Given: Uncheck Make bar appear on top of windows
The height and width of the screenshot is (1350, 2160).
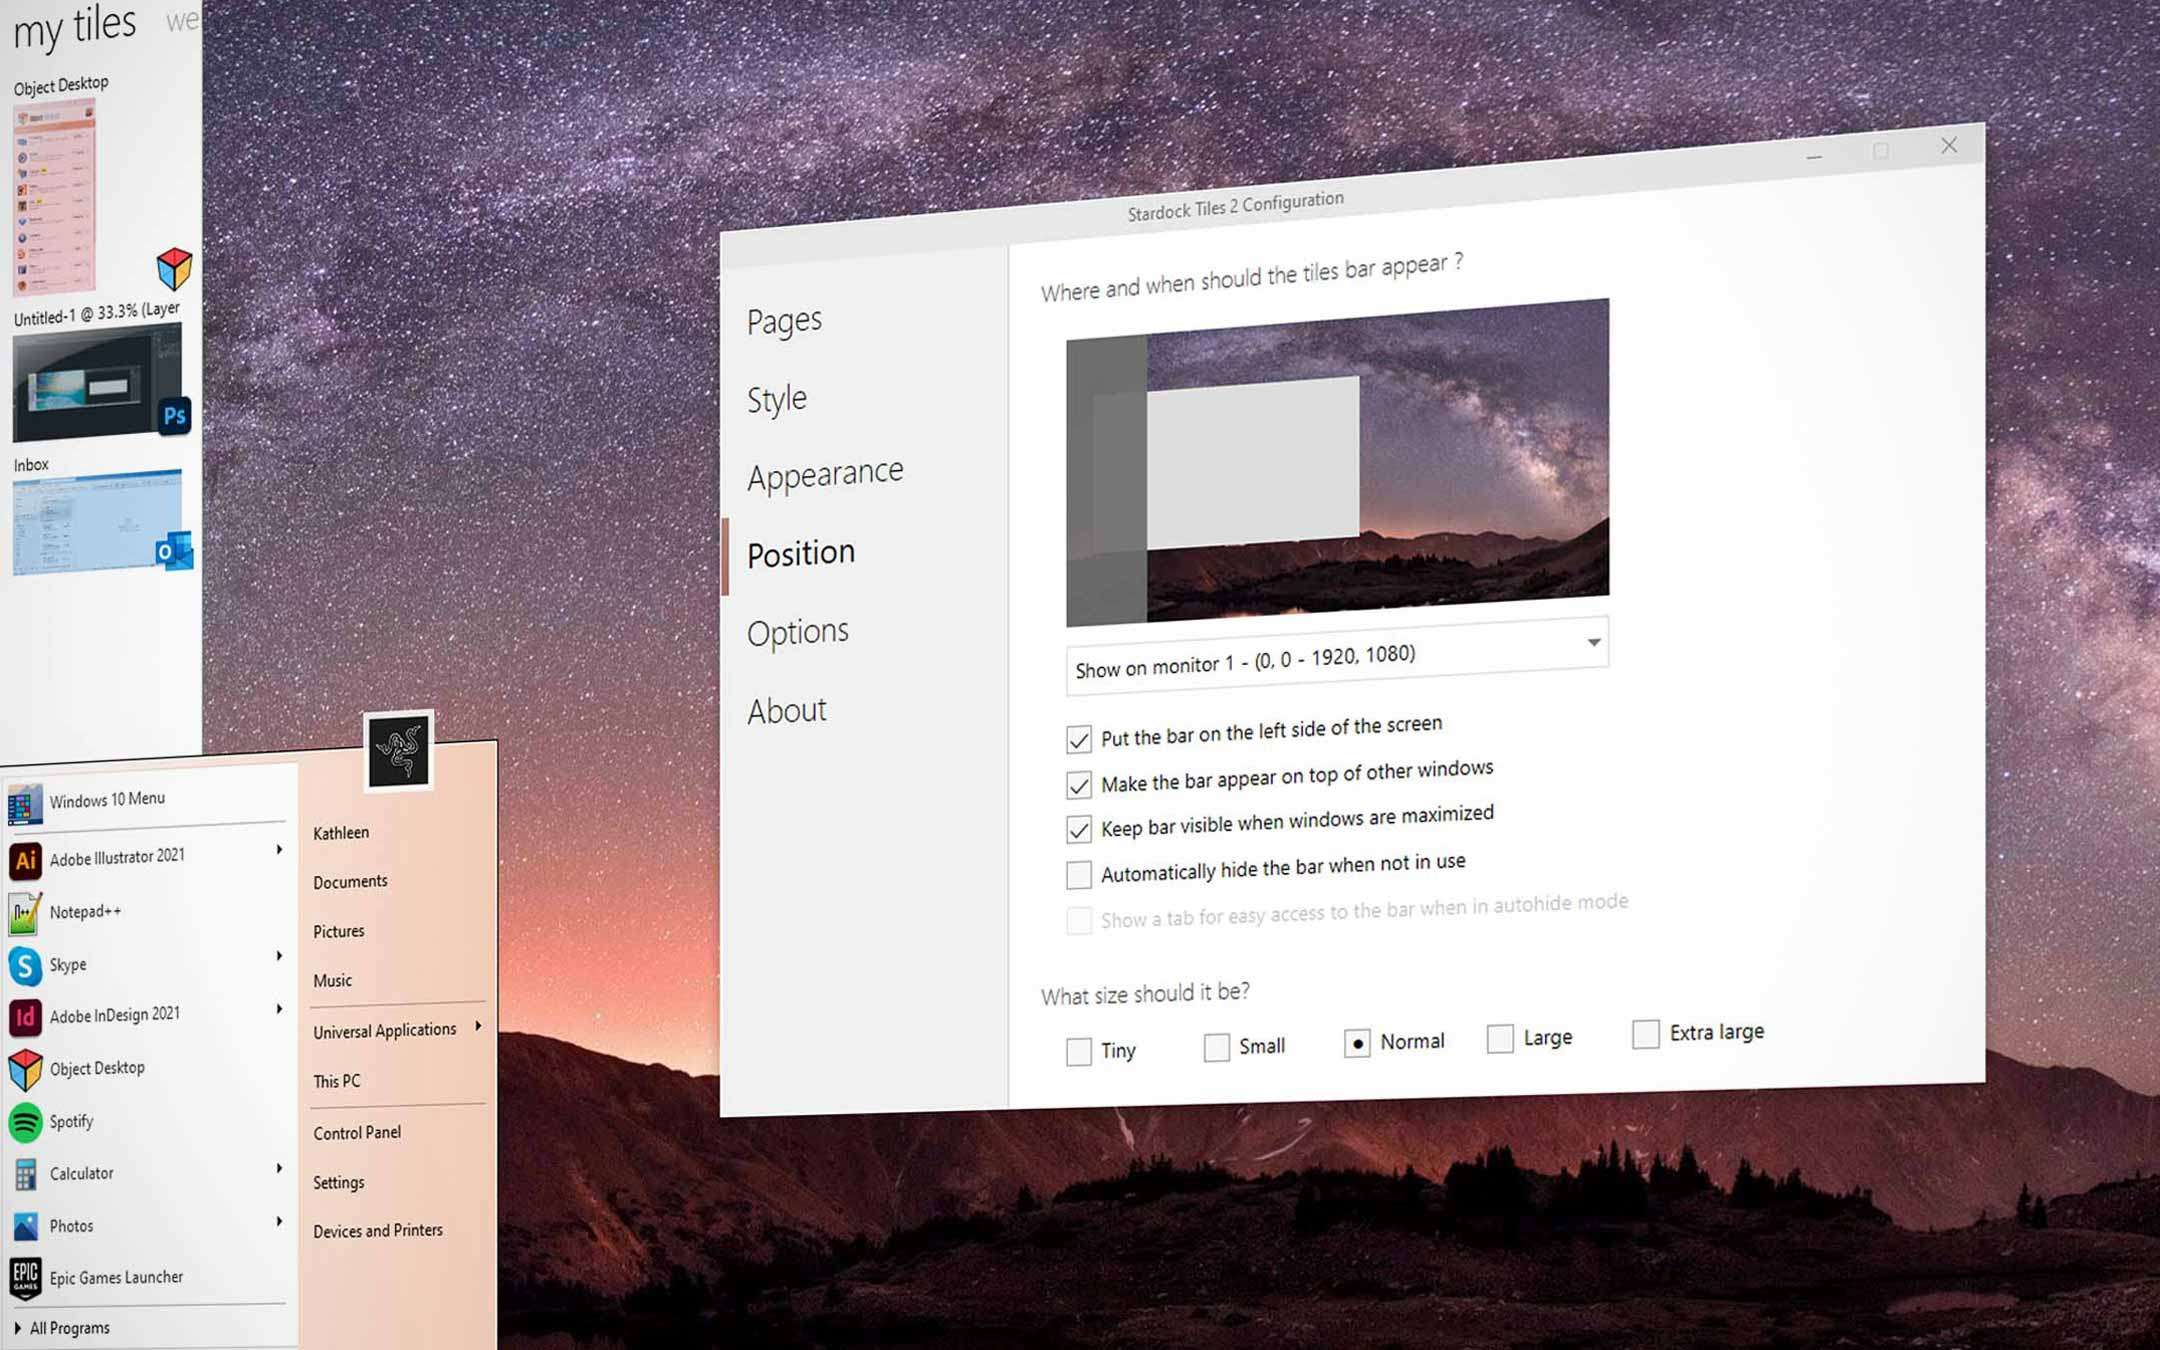Looking at the screenshot, I should (1078, 785).
